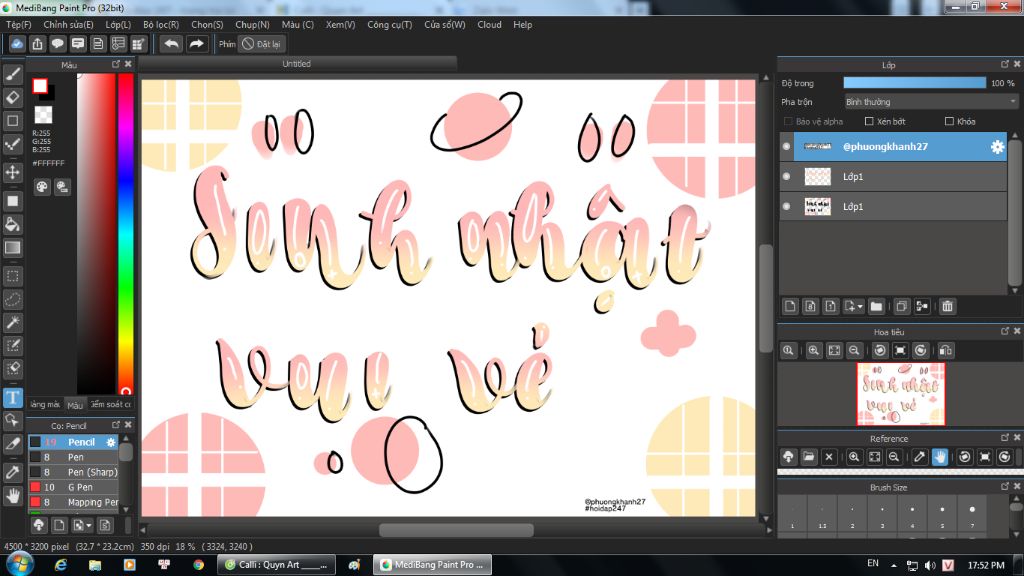1024x576 pixels.
Task: Enable the Xén bớt clipping checkbox
Action: pos(869,121)
